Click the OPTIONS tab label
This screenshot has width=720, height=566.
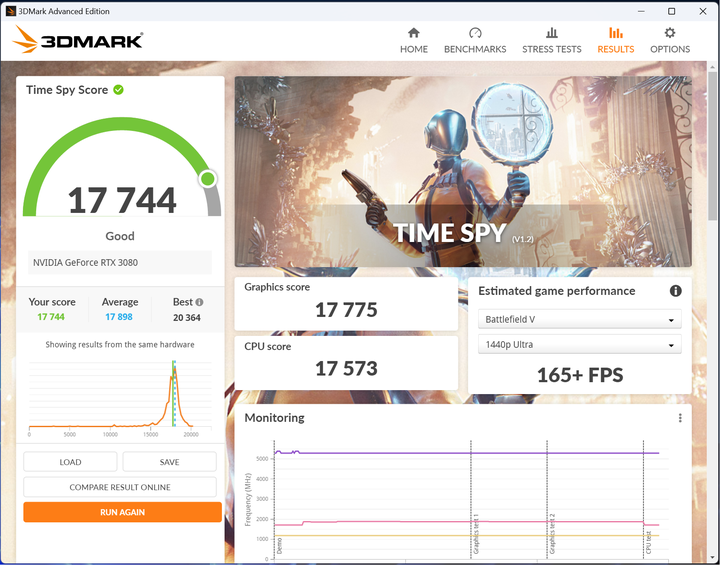[670, 49]
